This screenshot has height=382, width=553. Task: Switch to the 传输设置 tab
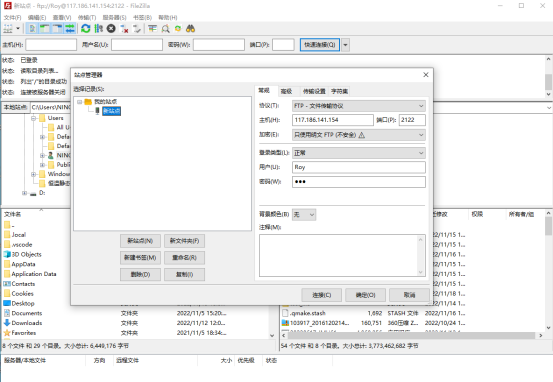click(314, 91)
